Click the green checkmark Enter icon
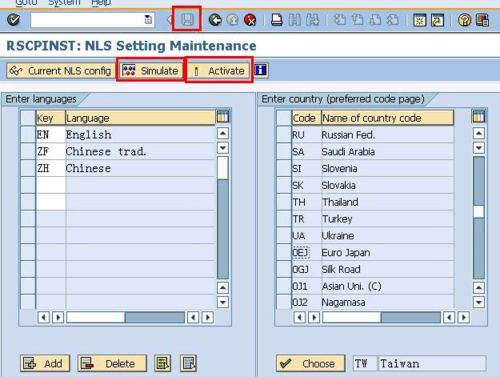This screenshot has width=500, height=377. (14, 20)
